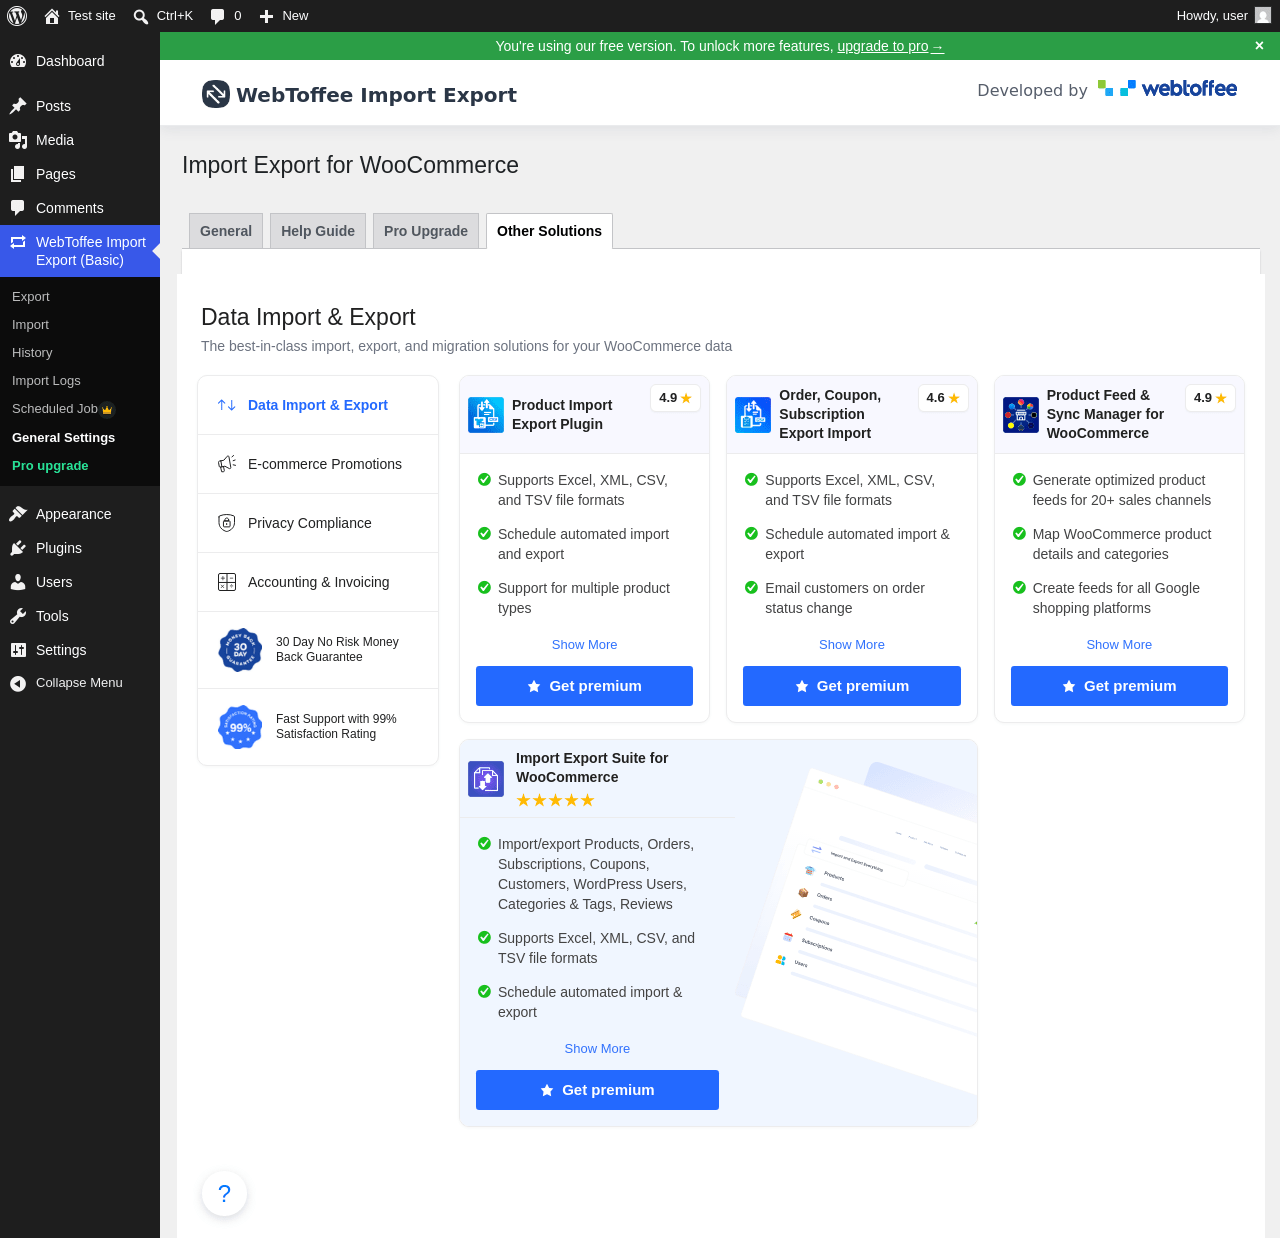This screenshot has width=1280, height=1238.
Task: Open Plugins in the sidebar
Action: pyautogui.click(x=80, y=548)
